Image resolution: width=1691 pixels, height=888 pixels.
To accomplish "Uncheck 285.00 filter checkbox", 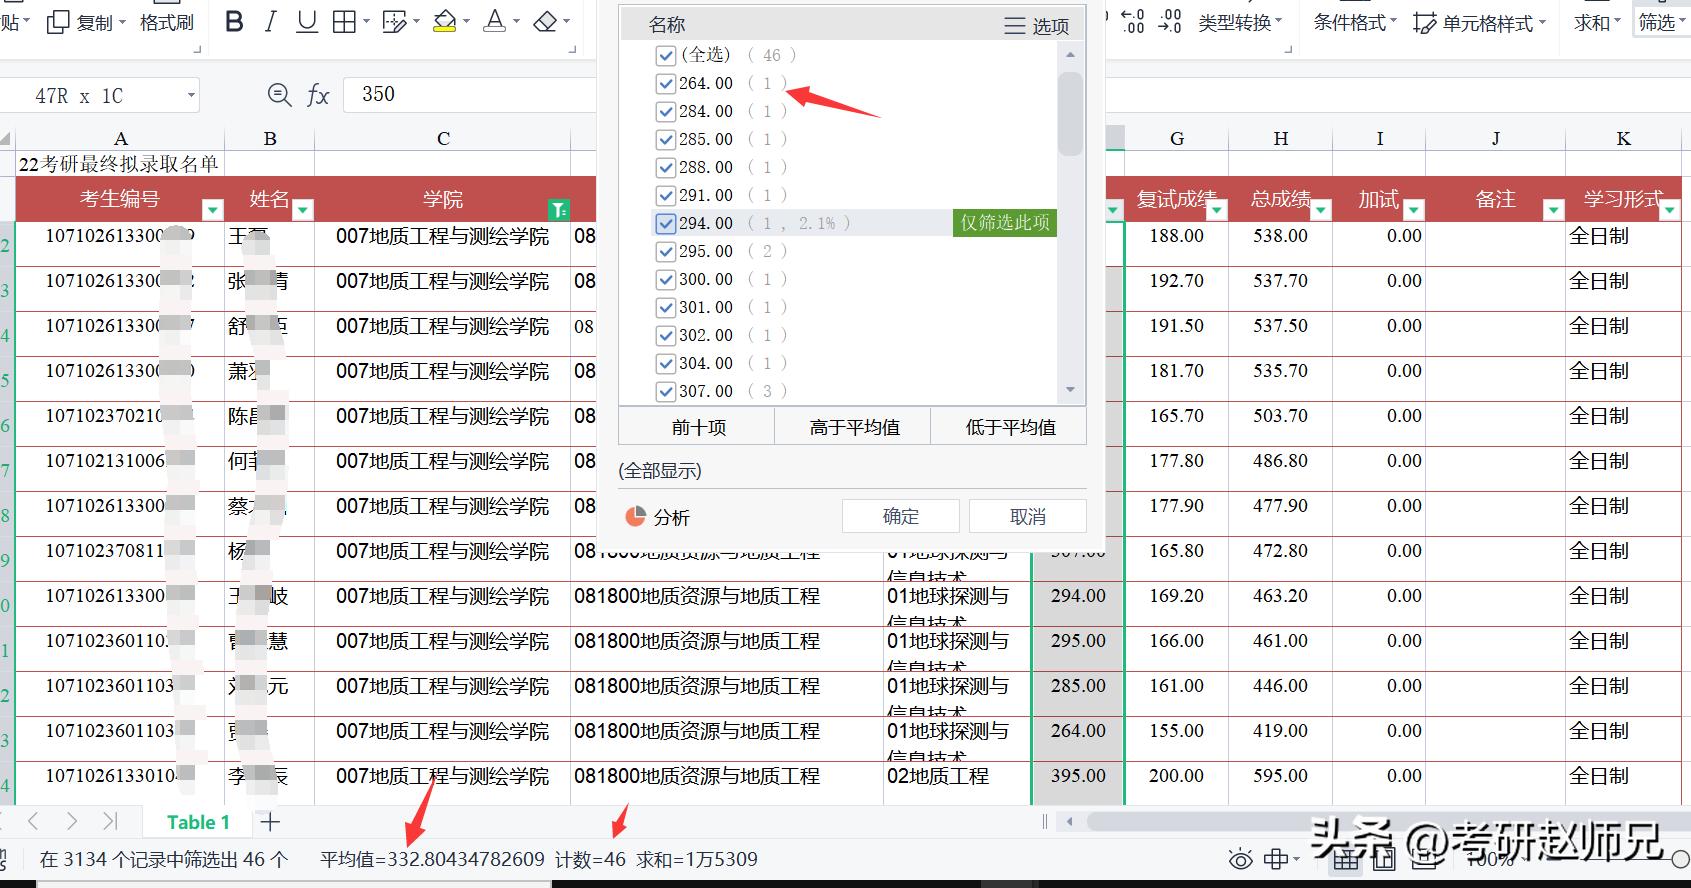I will pos(666,139).
